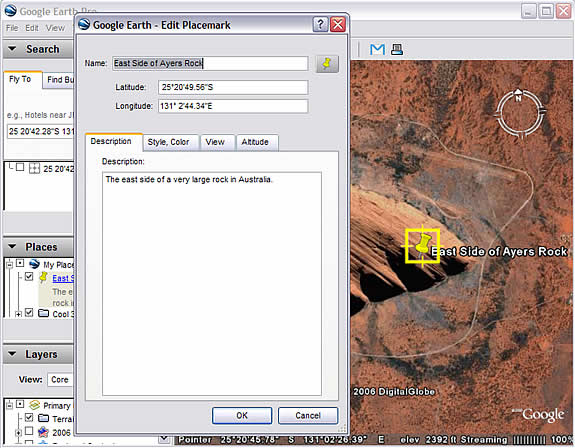Open the Altitude tab
575x448 pixels.
[255, 142]
